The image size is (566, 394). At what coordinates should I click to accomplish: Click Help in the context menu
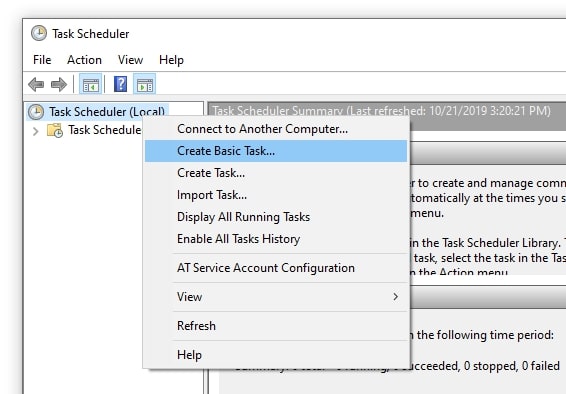point(276,355)
